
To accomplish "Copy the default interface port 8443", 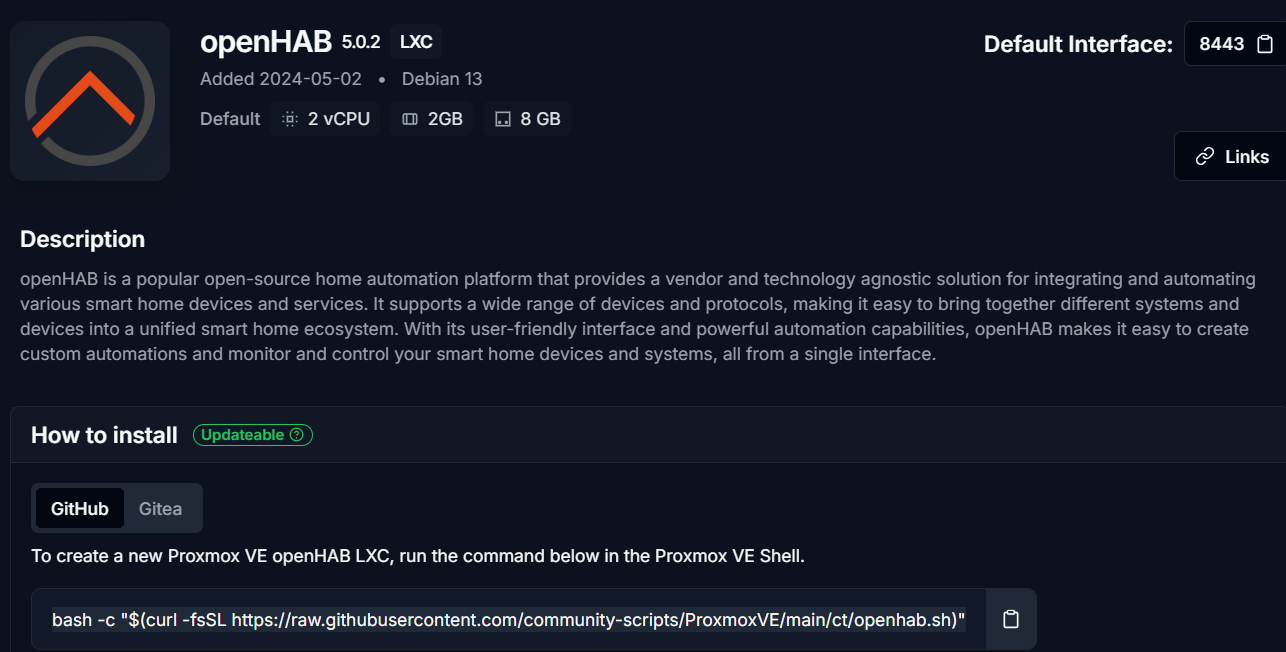I will click(x=1265, y=44).
